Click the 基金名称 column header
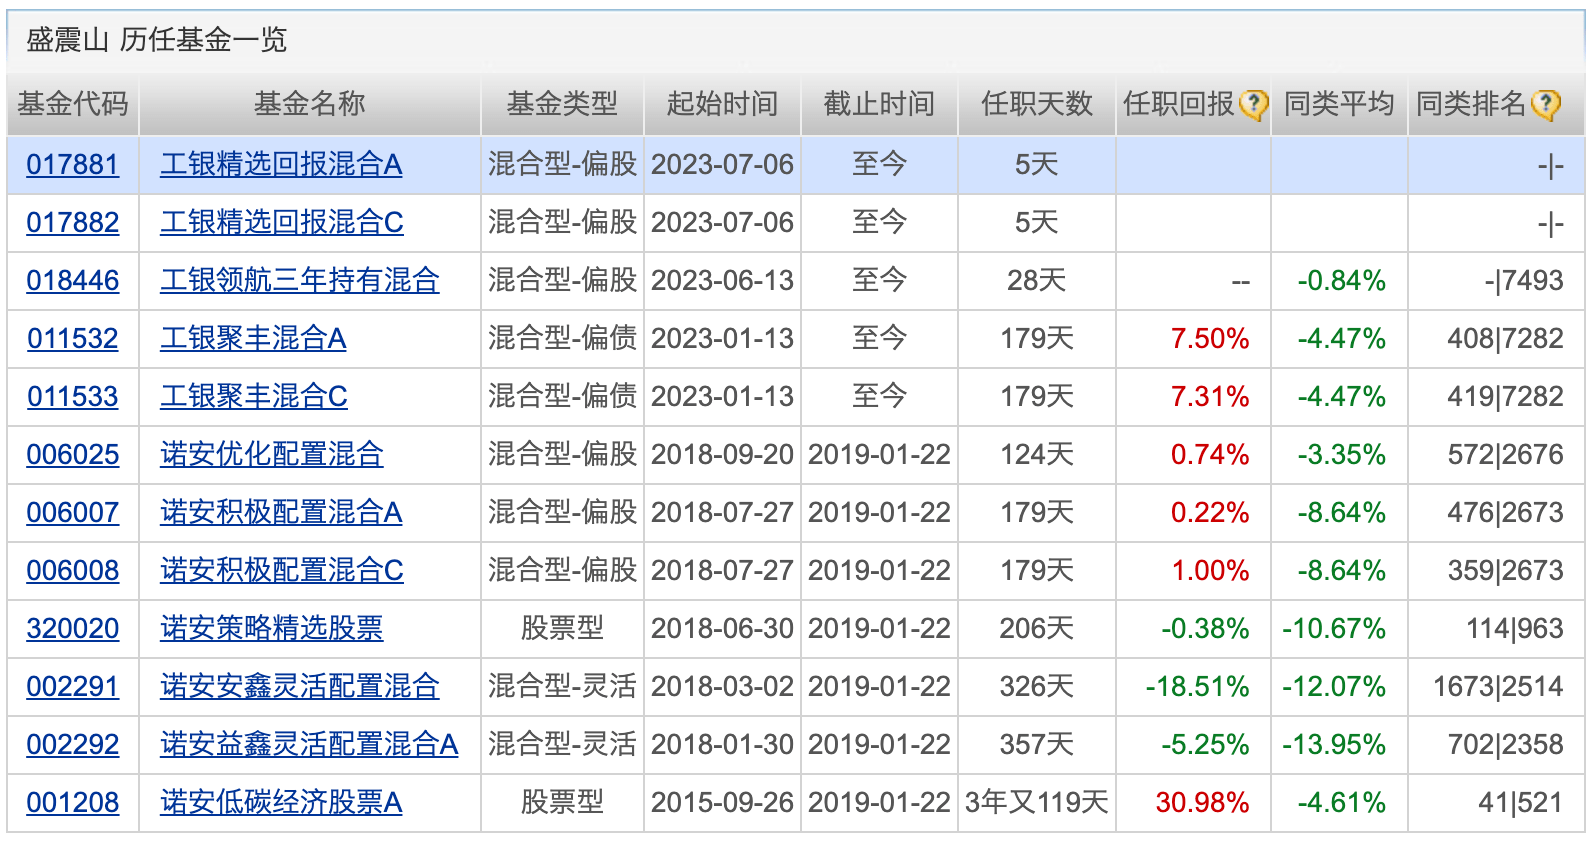 point(310,104)
